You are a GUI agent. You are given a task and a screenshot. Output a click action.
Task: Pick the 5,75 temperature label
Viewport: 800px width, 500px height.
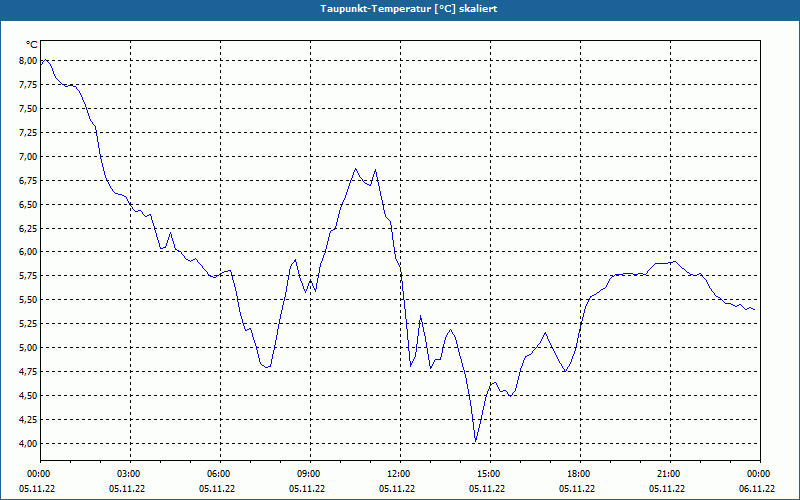28,276
